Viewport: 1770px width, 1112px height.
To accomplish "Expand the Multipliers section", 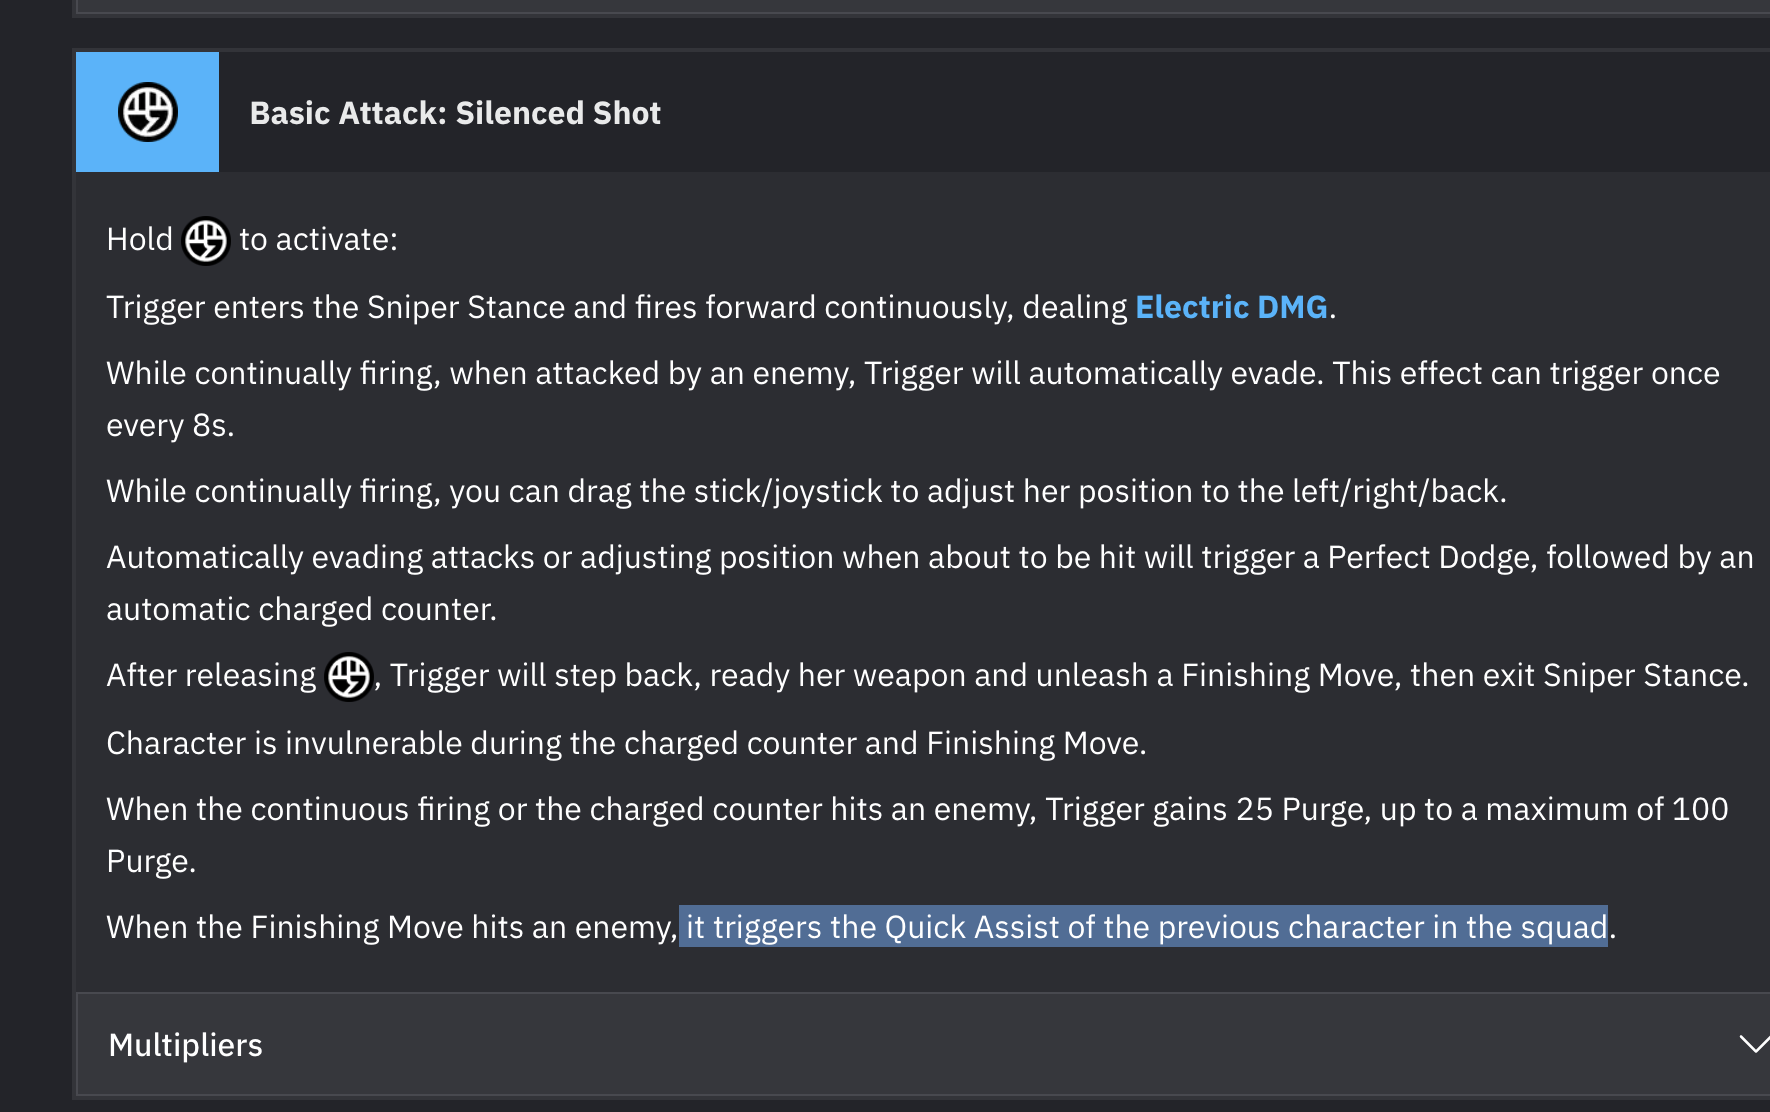I will pos(922,1044).
